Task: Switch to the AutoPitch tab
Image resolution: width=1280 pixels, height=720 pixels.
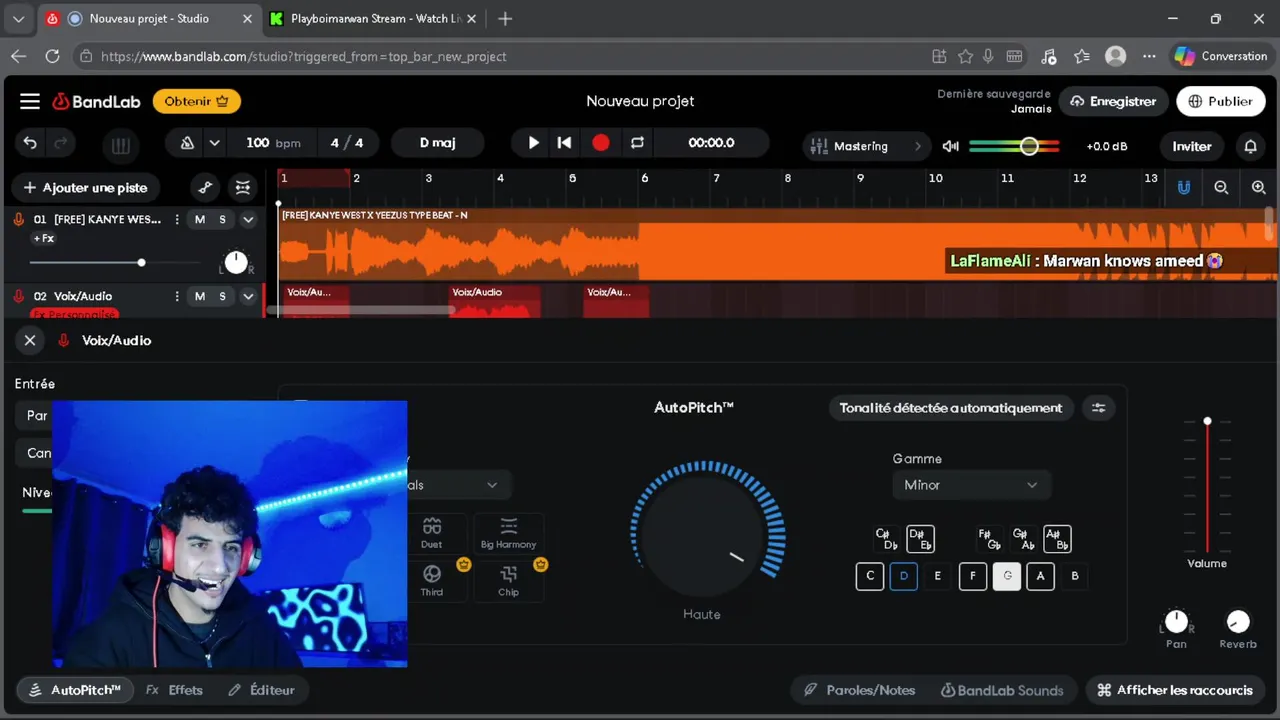Action: pos(75,690)
